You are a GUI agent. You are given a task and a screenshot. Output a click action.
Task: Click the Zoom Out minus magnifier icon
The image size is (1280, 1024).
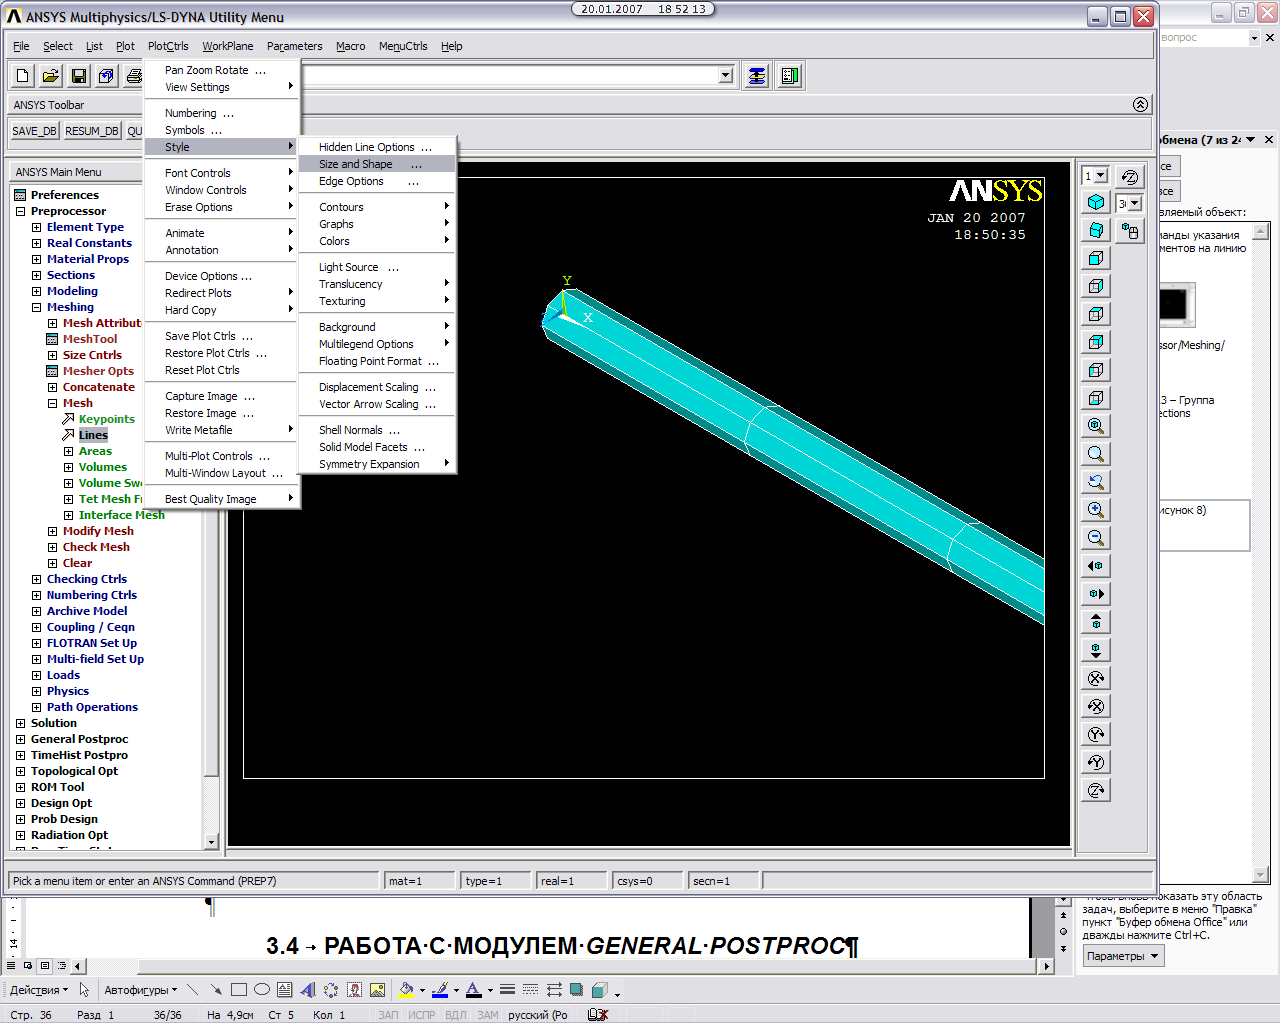pyautogui.click(x=1096, y=538)
